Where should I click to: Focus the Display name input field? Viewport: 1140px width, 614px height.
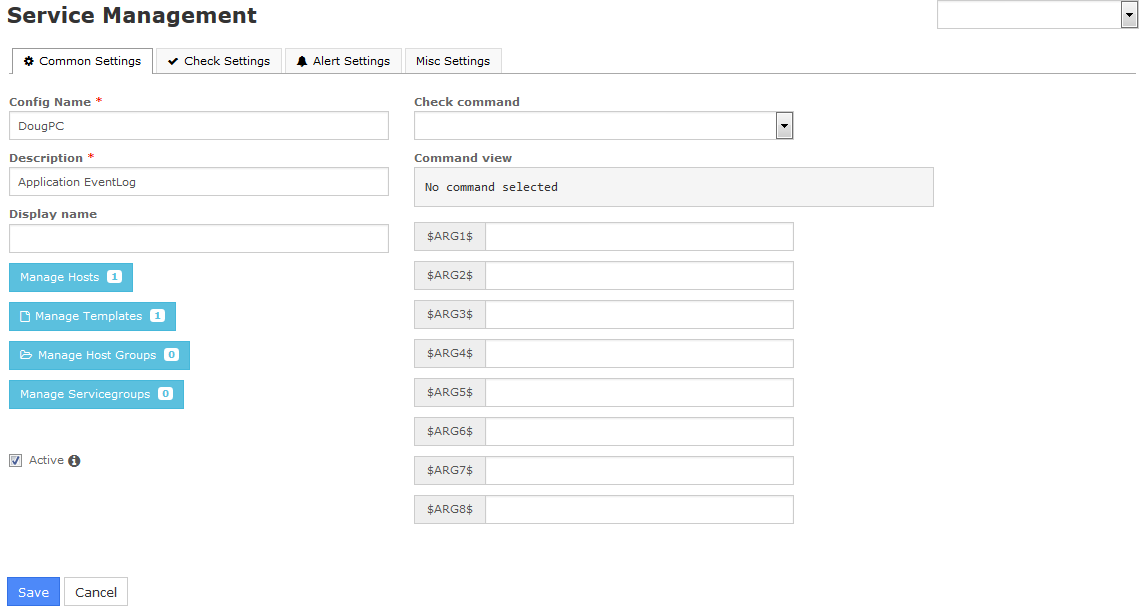tap(199, 238)
